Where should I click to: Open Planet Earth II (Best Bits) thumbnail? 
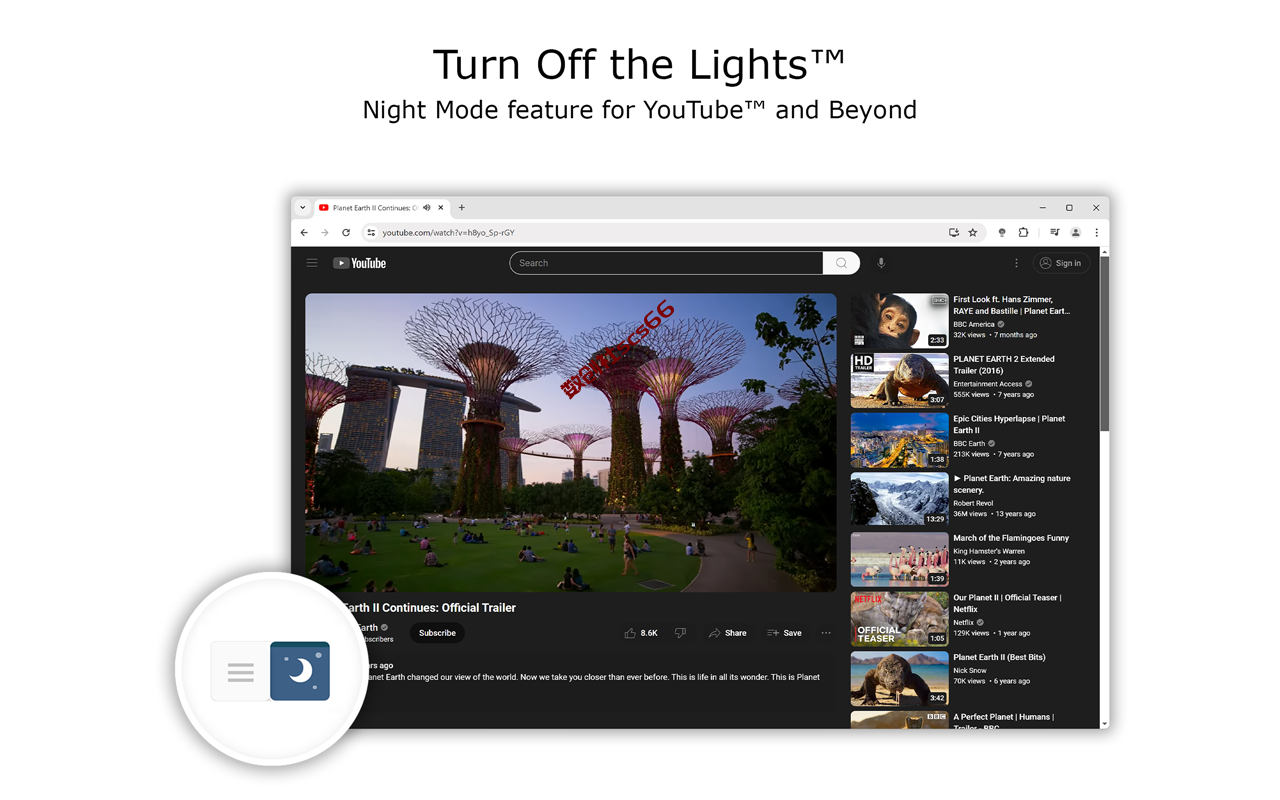pyautogui.click(x=899, y=678)
